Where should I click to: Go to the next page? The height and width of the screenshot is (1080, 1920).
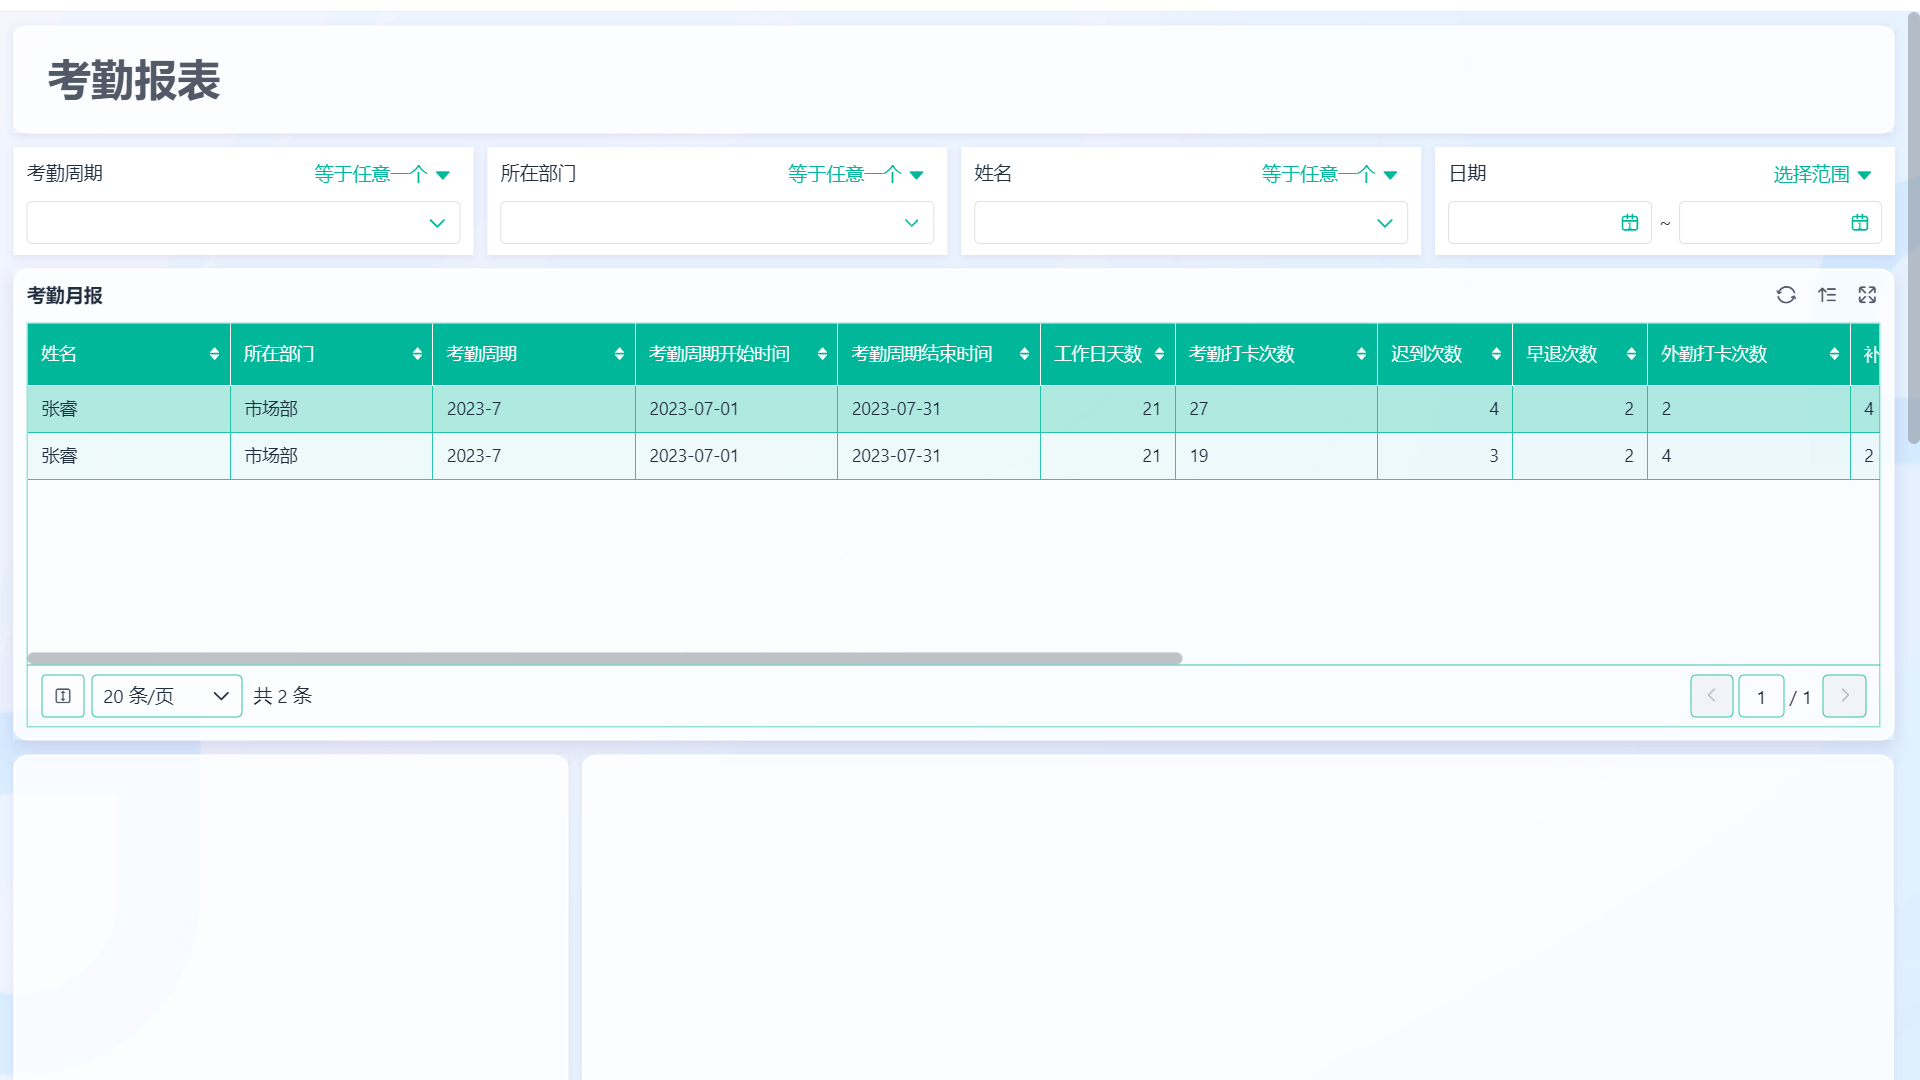click(1844, 696)
